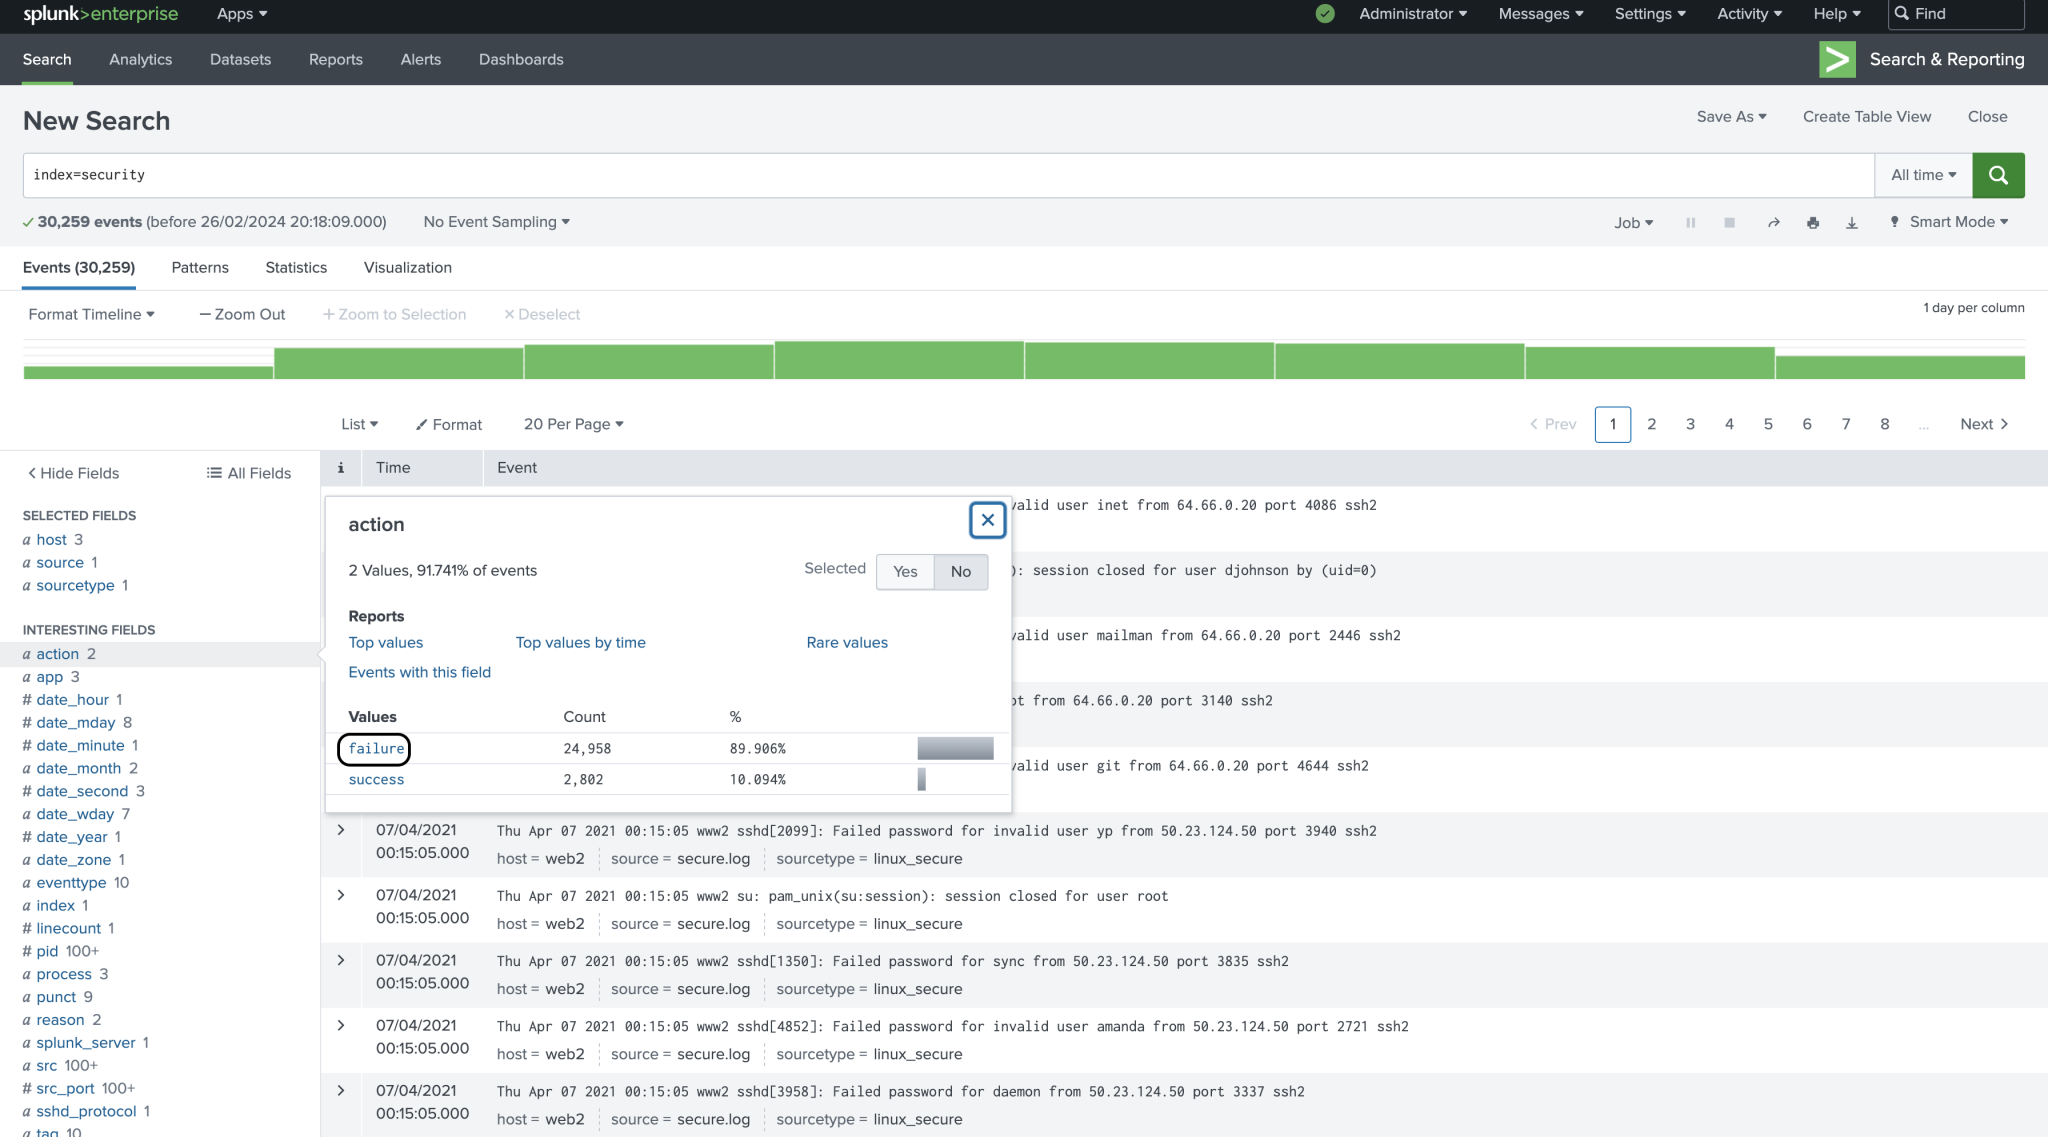
Task: Pause the running search job
Action: (1690, 222)
